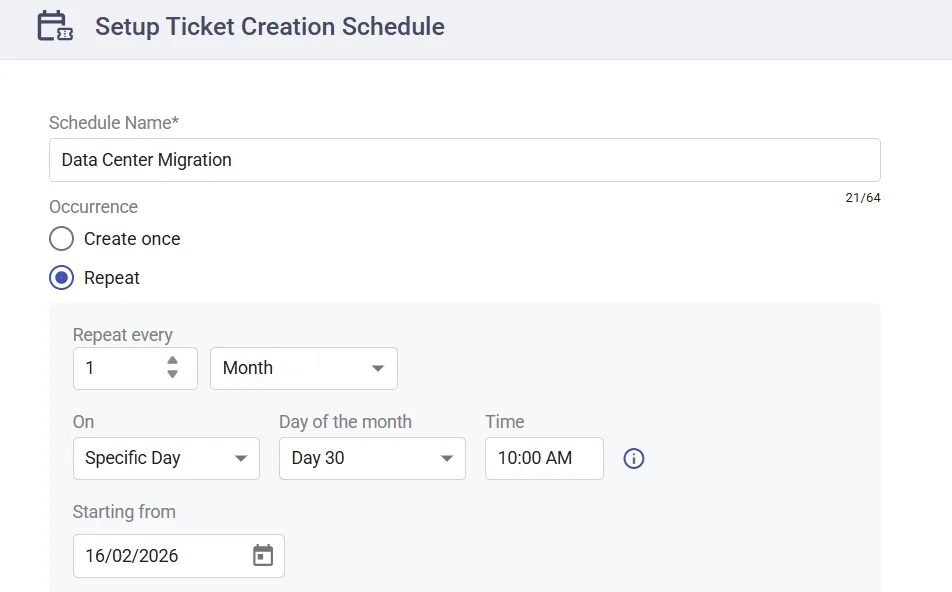952x592 pixels.
Task: Click the Time field showing 10:00 AM
Action: coord(543,458)
